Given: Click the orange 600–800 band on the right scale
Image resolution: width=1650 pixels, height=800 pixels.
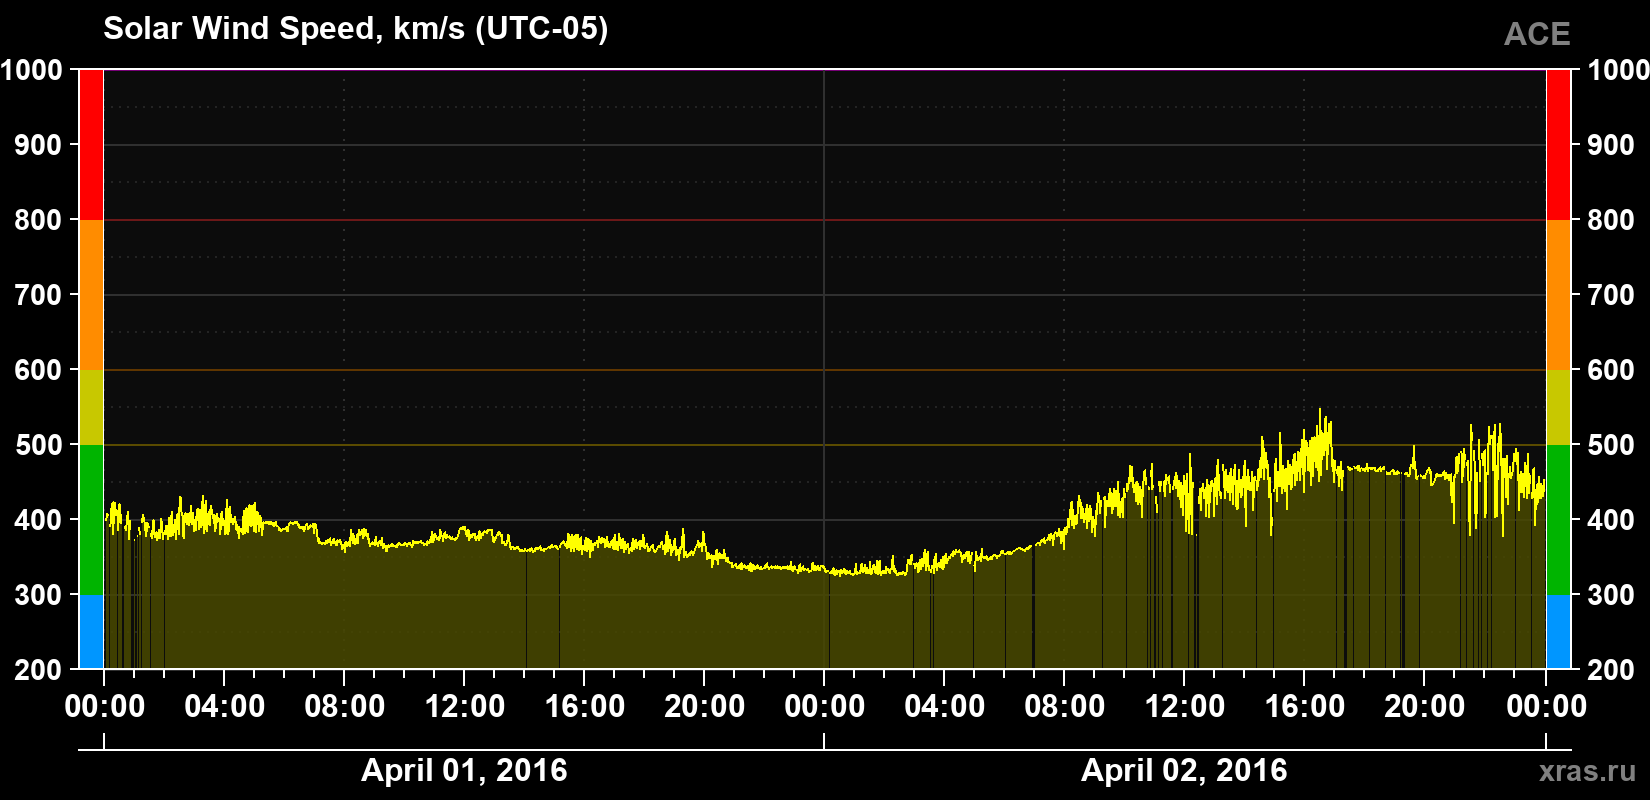Looking at the screenshot, I should [x=1559, y=295].
